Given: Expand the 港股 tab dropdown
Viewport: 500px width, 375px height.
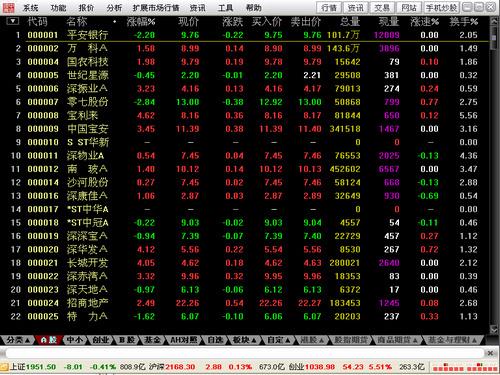Looking at the screenshot, I should click(x=312, y=340).
